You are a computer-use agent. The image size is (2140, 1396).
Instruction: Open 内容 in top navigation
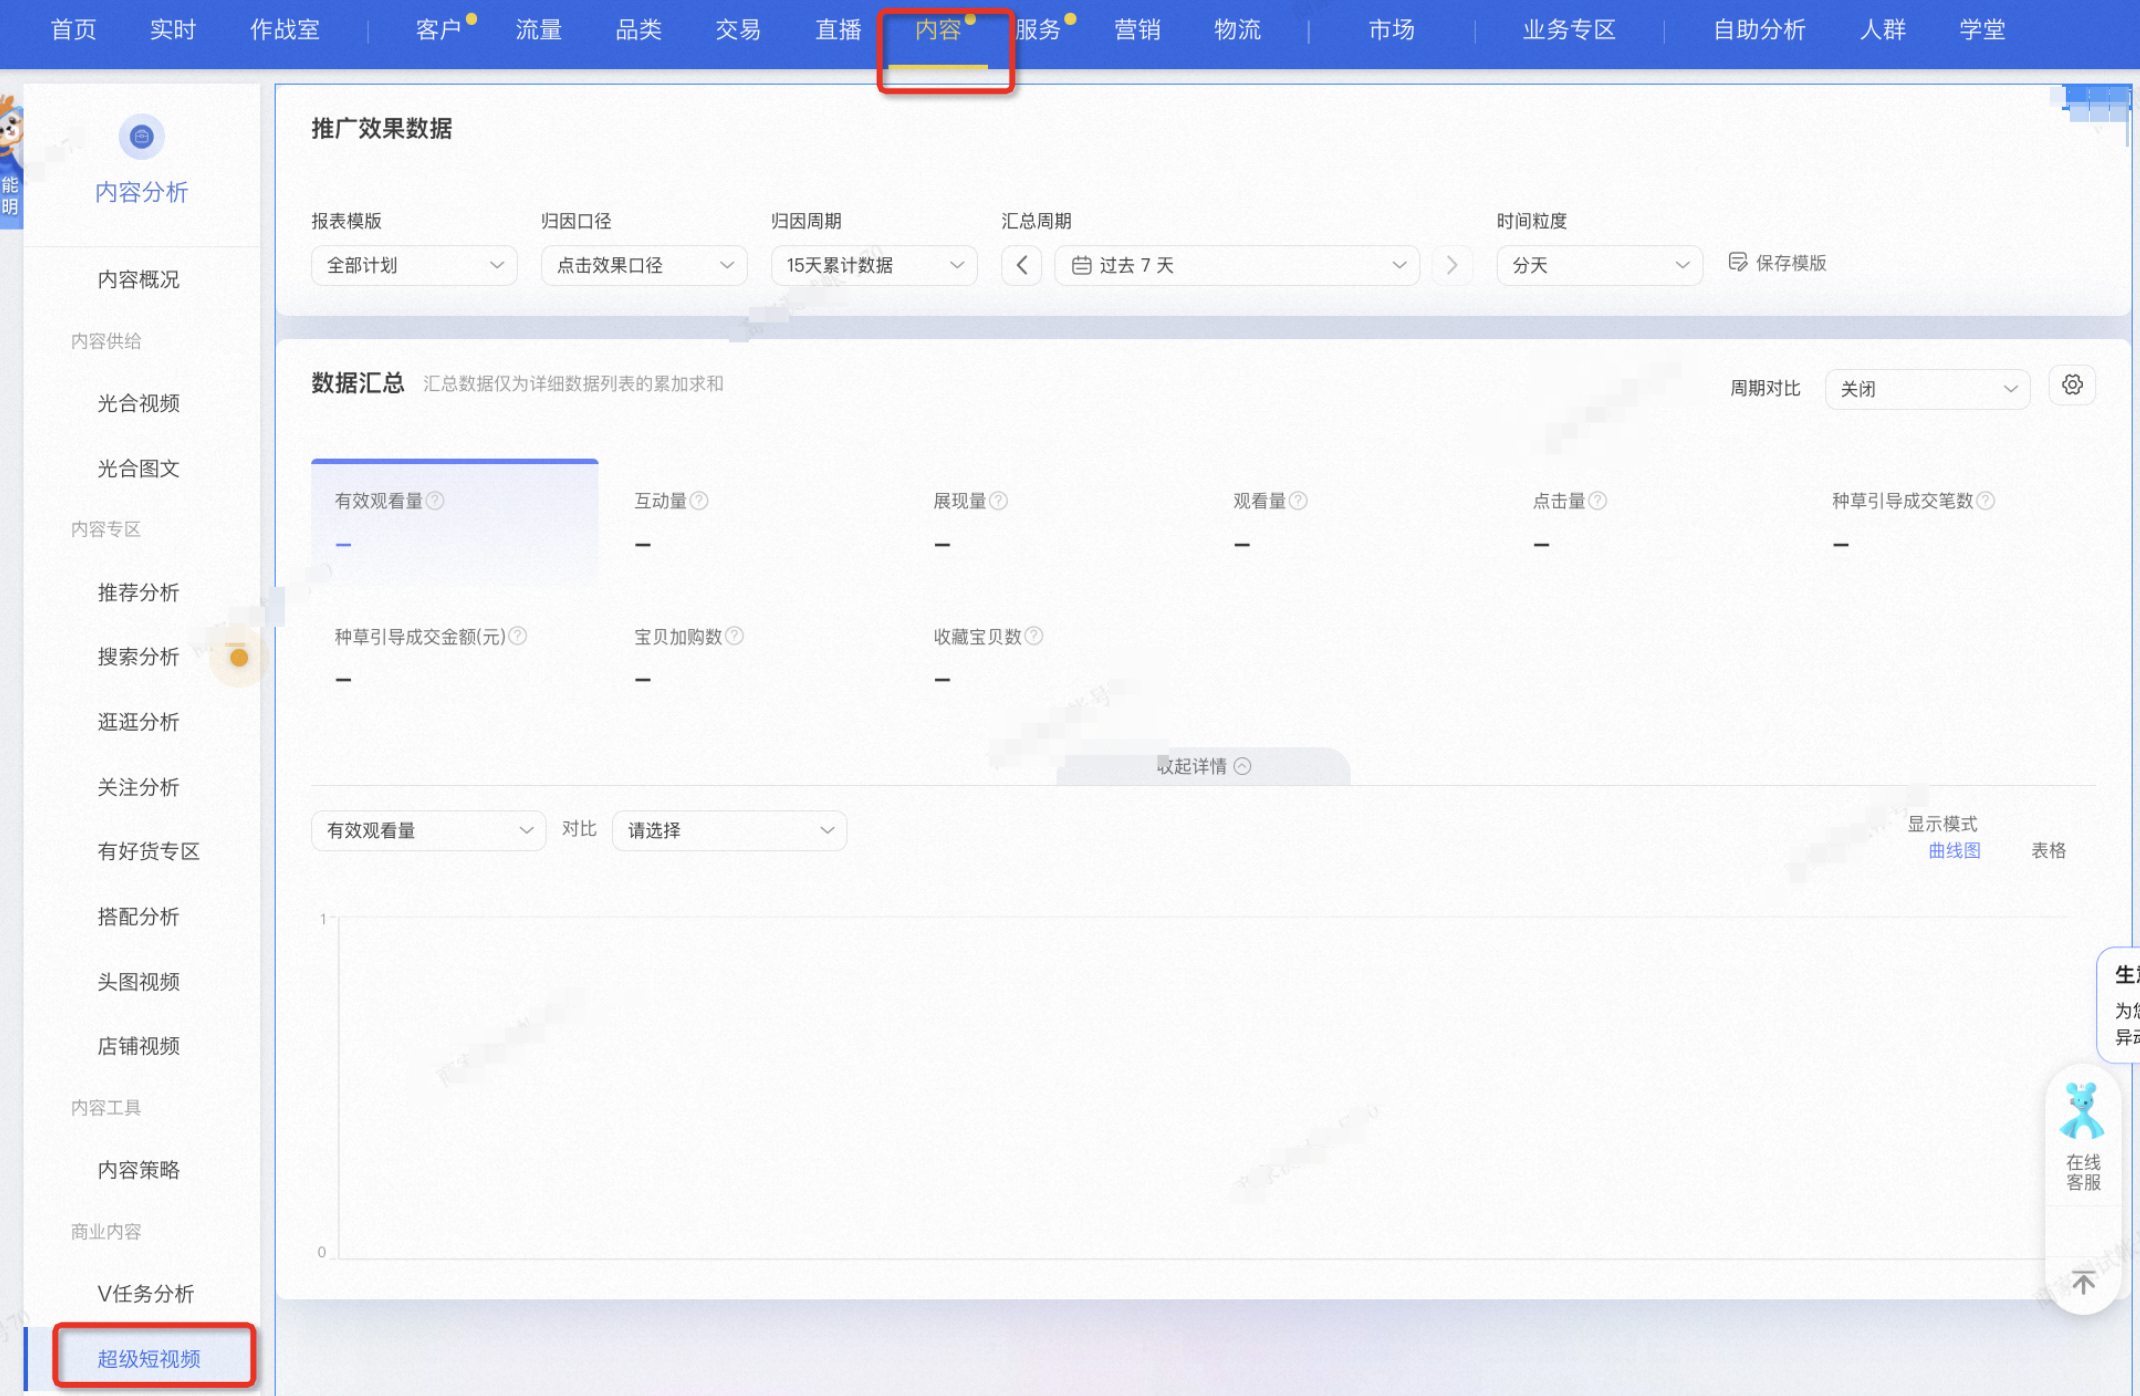(x=938, y=30)
